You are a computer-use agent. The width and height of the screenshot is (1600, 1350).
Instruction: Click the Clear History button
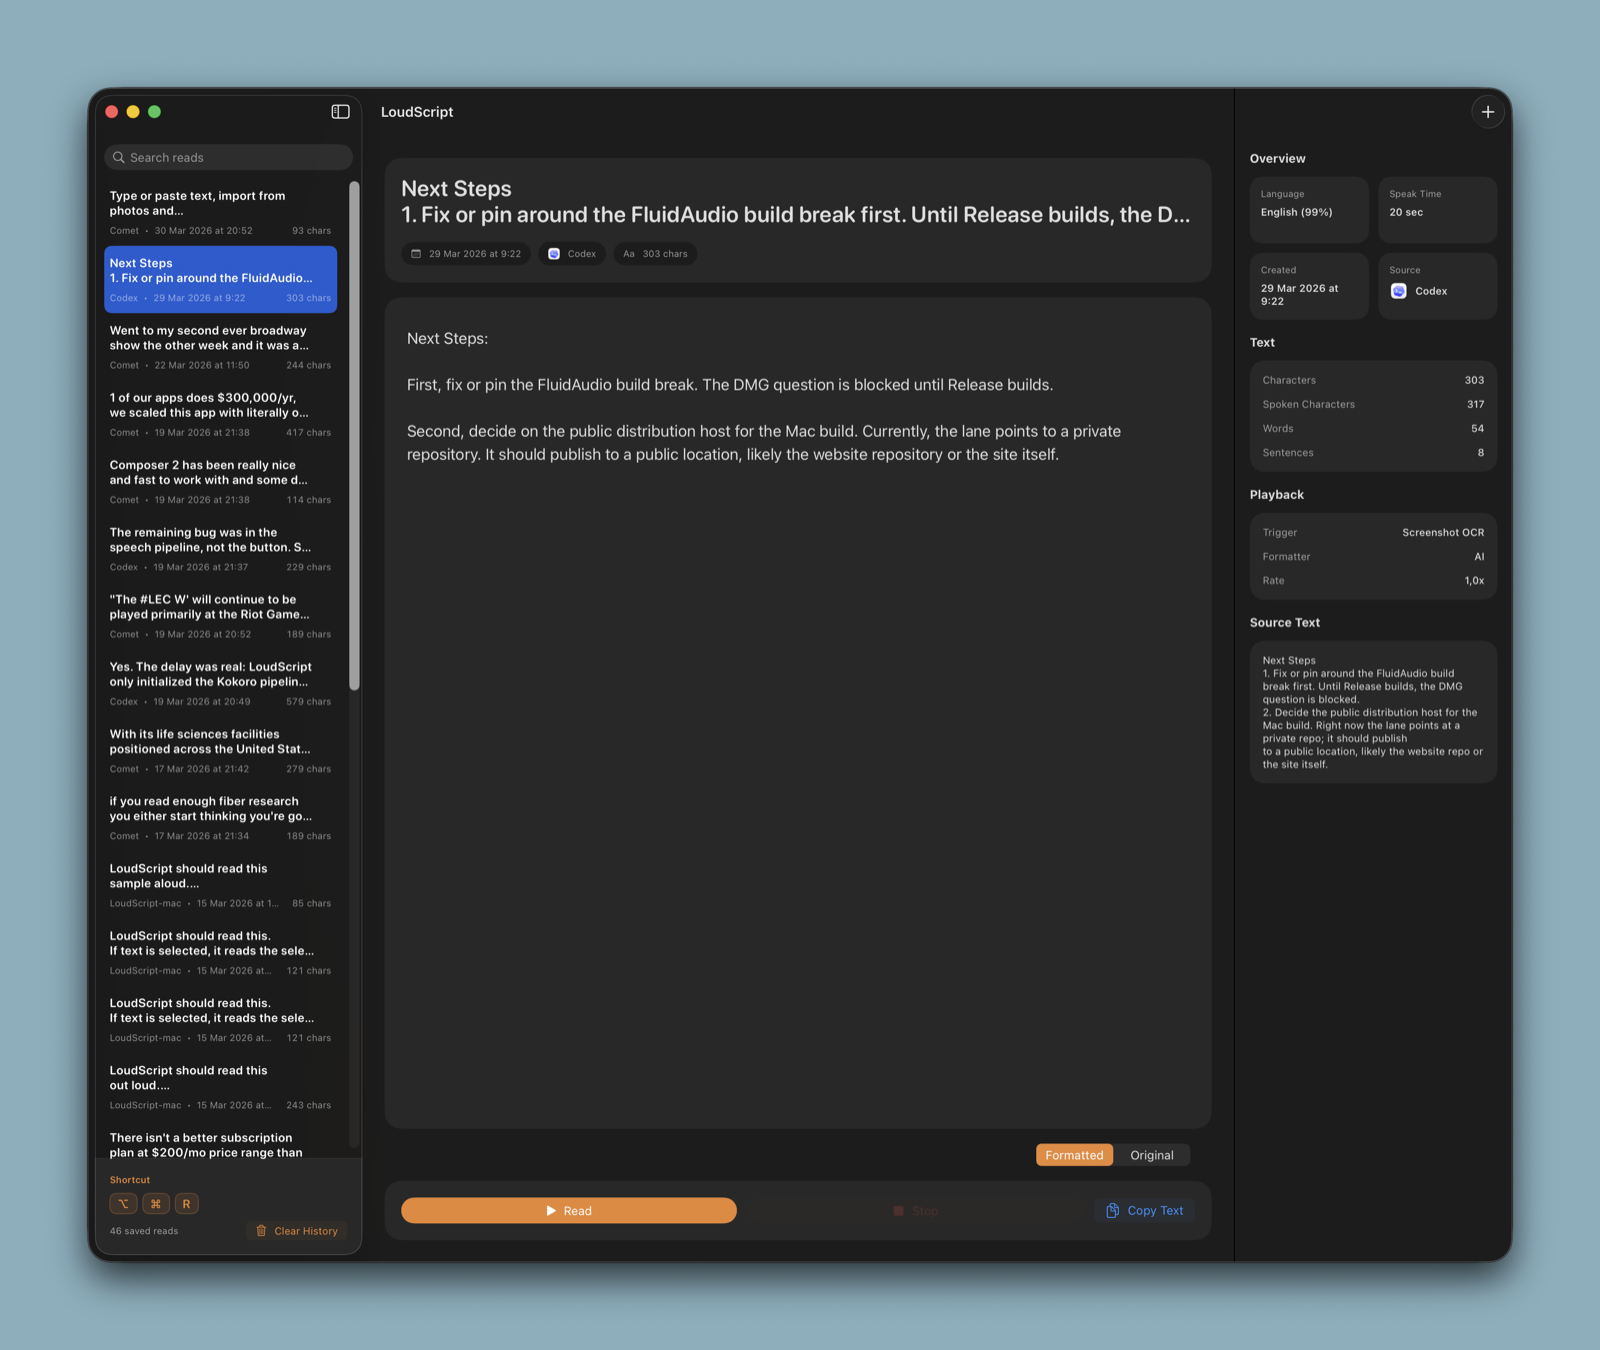coord(297,1231)
